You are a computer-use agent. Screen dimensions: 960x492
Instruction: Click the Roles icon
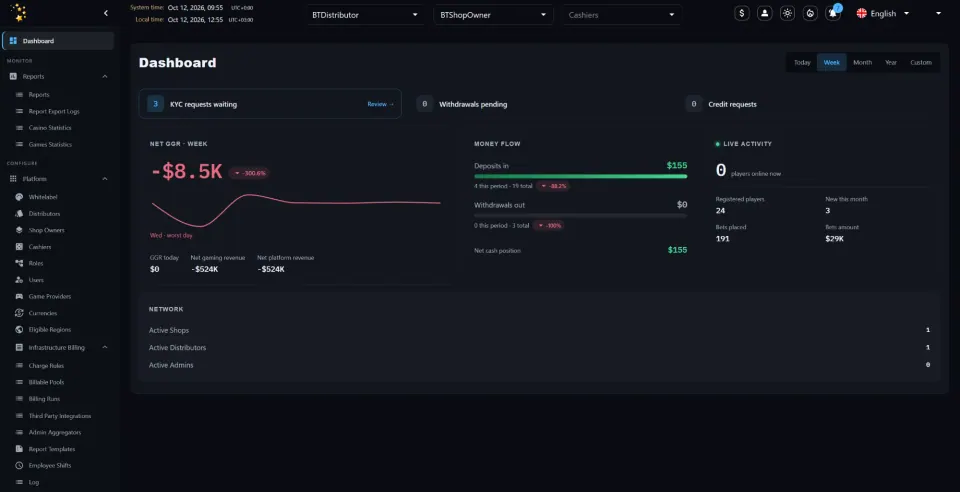pyautogui.click(x=19, y=263)
